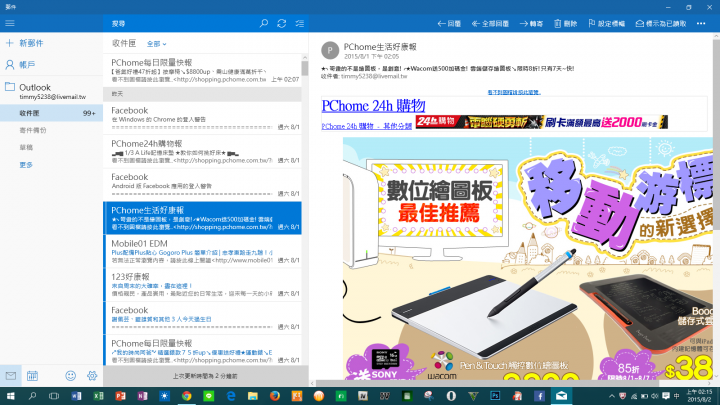Set flag (設定標幟) on message
This screenshot has width=720, height=405.
click(607, 24)
